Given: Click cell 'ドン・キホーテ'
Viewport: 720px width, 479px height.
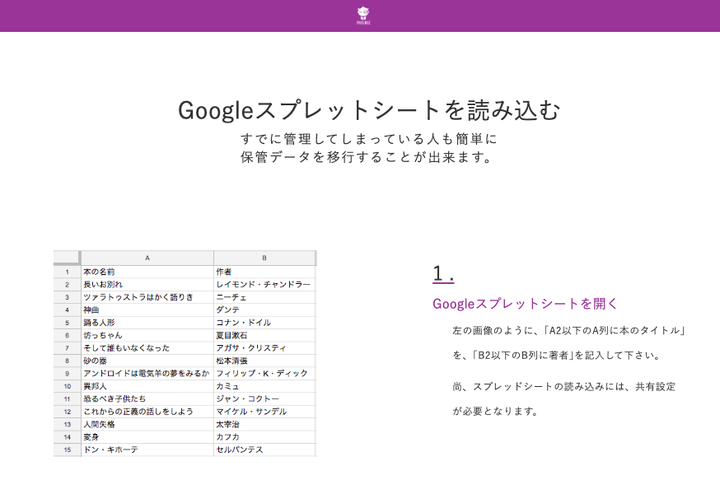Looking at the screenshot, I should point(147,450).
